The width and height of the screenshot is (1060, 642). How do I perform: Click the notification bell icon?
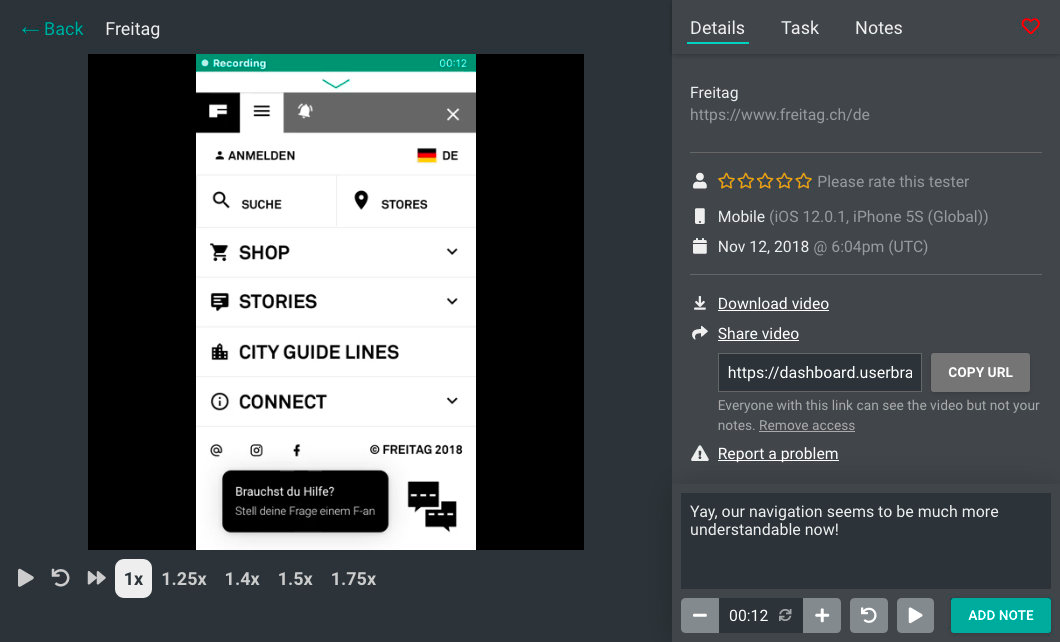(x=306, y=112)
